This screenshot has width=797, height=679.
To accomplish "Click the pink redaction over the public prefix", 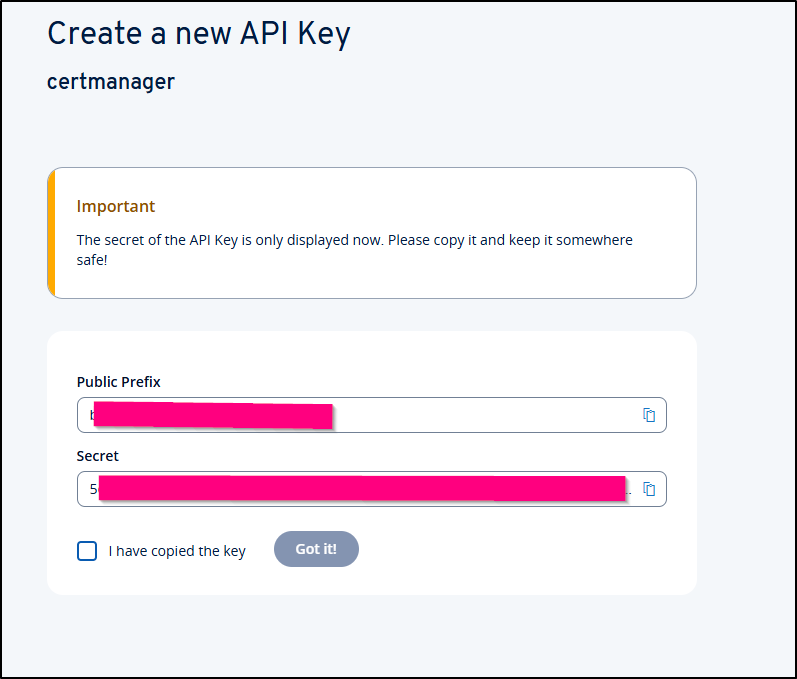I will (x=213, y=415).
